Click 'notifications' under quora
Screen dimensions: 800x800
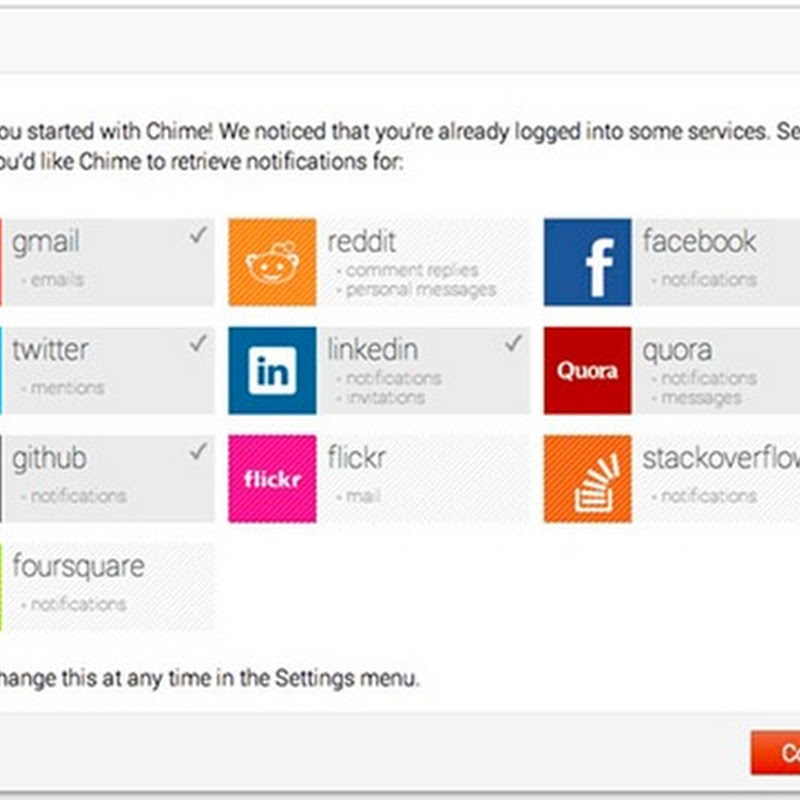709,378
